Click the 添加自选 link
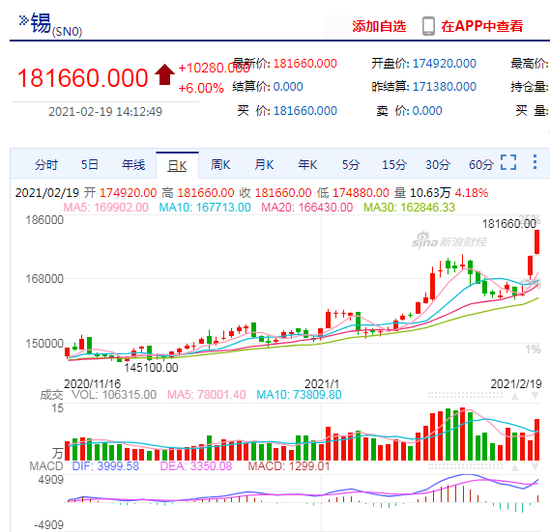 [x=379, y=26]
